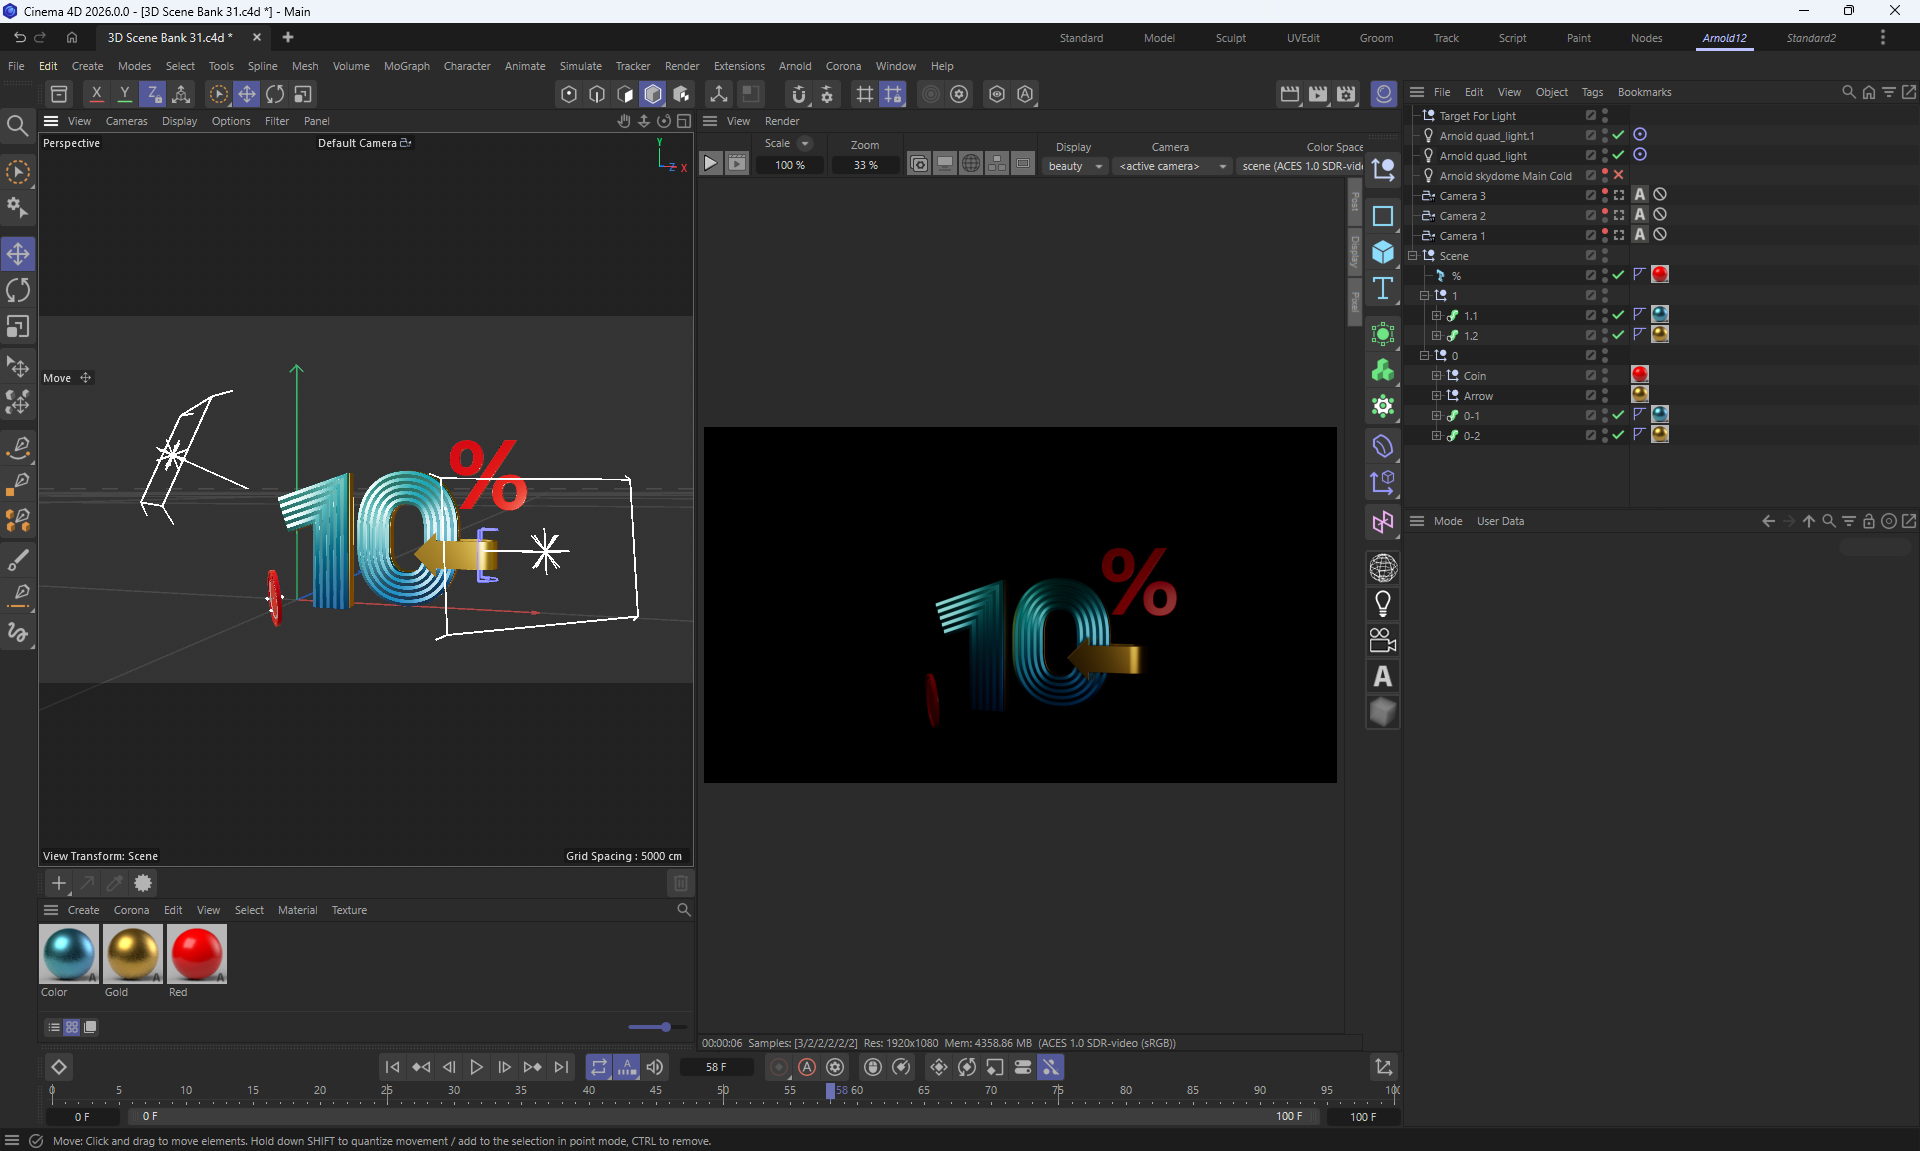Click User Data in Attributes panel
The width and height of the screenshot is (1920, 1151).
click(x=1500, y=521)
